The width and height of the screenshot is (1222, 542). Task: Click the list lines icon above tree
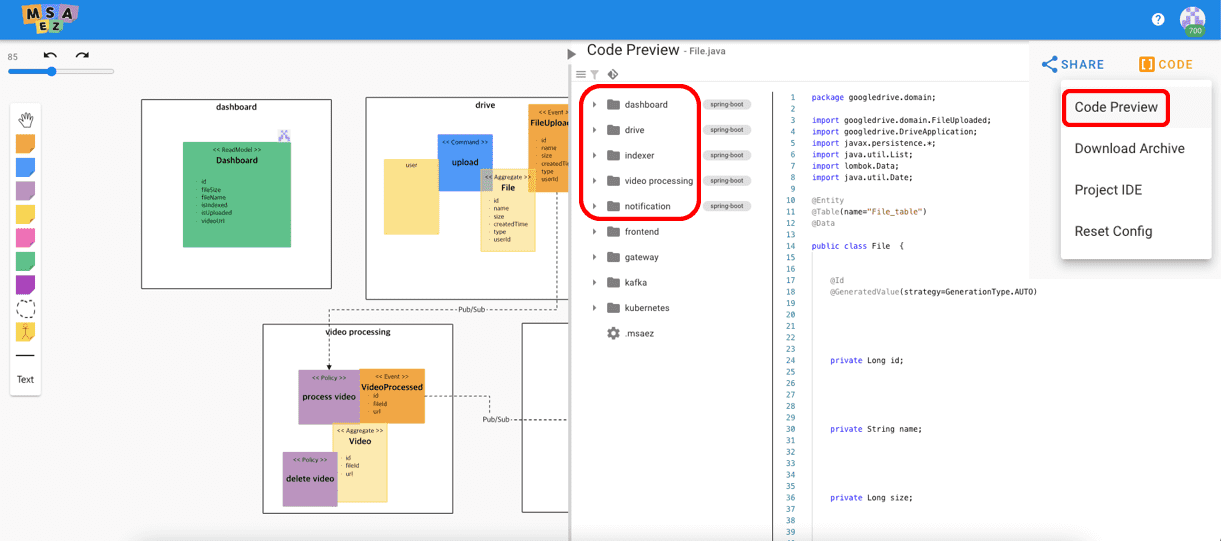point(581,74)
